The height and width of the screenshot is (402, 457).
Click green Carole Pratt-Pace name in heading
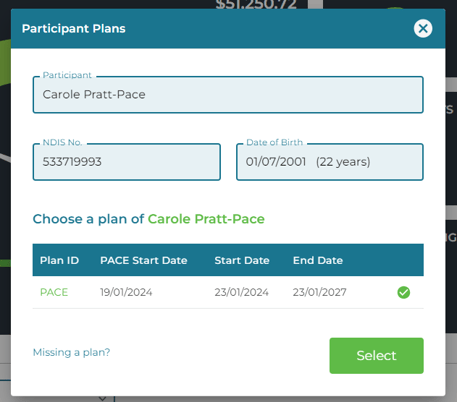coord(206,219)
